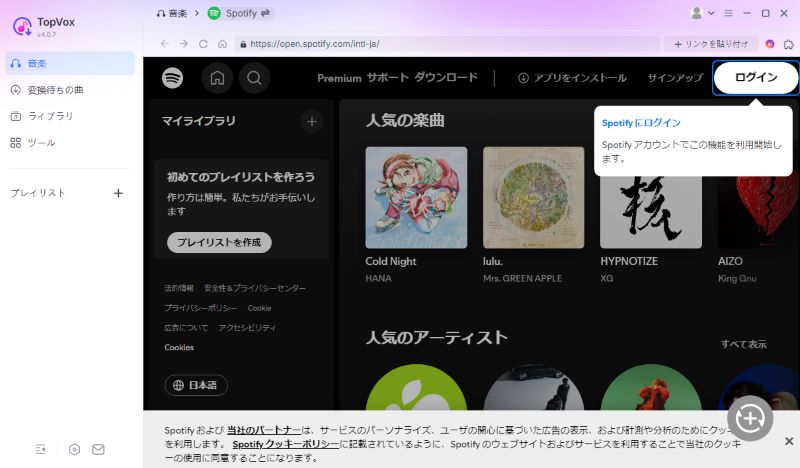Open the green apple artist thumbnail
Viewport: 800px width, 468px height.
click(416, 387)
